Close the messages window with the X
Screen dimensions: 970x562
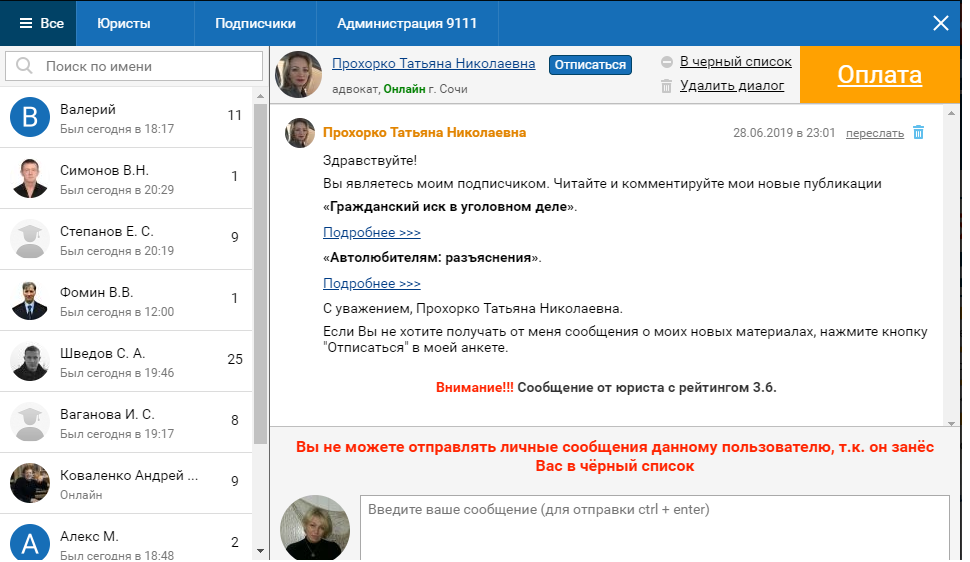click(x=940, y=23)
